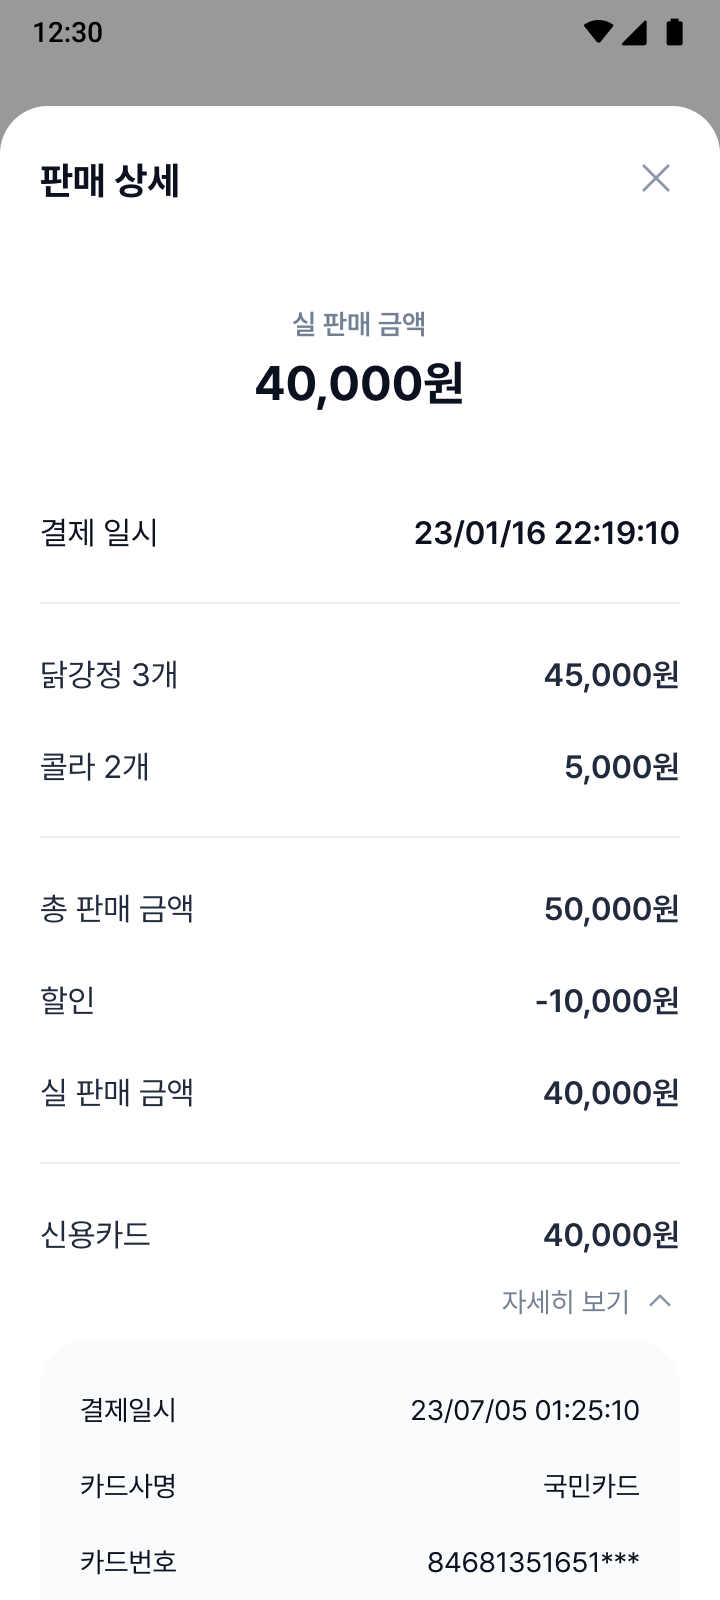Collapse the 자세히 보기 section
Viewport: 720px width, 1600px height.
pos(566,1301)
